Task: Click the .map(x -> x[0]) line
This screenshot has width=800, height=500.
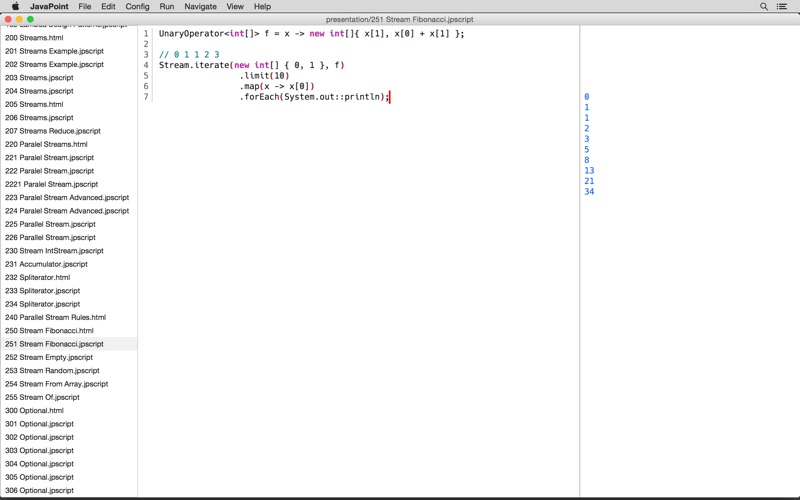Action: [277, 86]
